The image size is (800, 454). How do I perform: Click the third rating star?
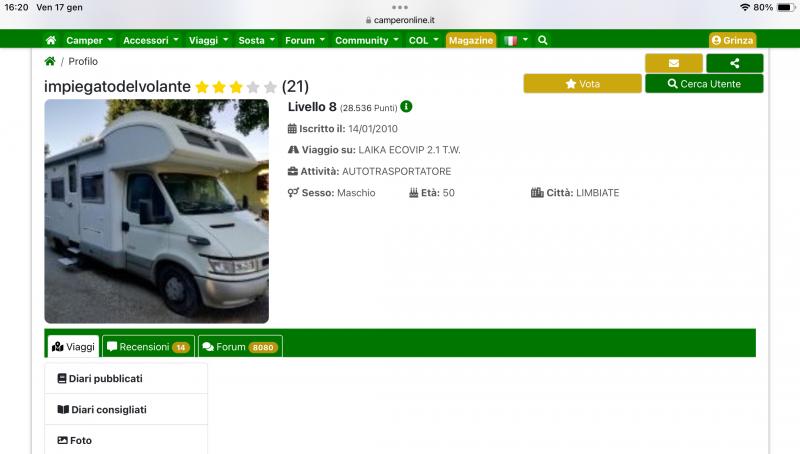coord(236,87)
